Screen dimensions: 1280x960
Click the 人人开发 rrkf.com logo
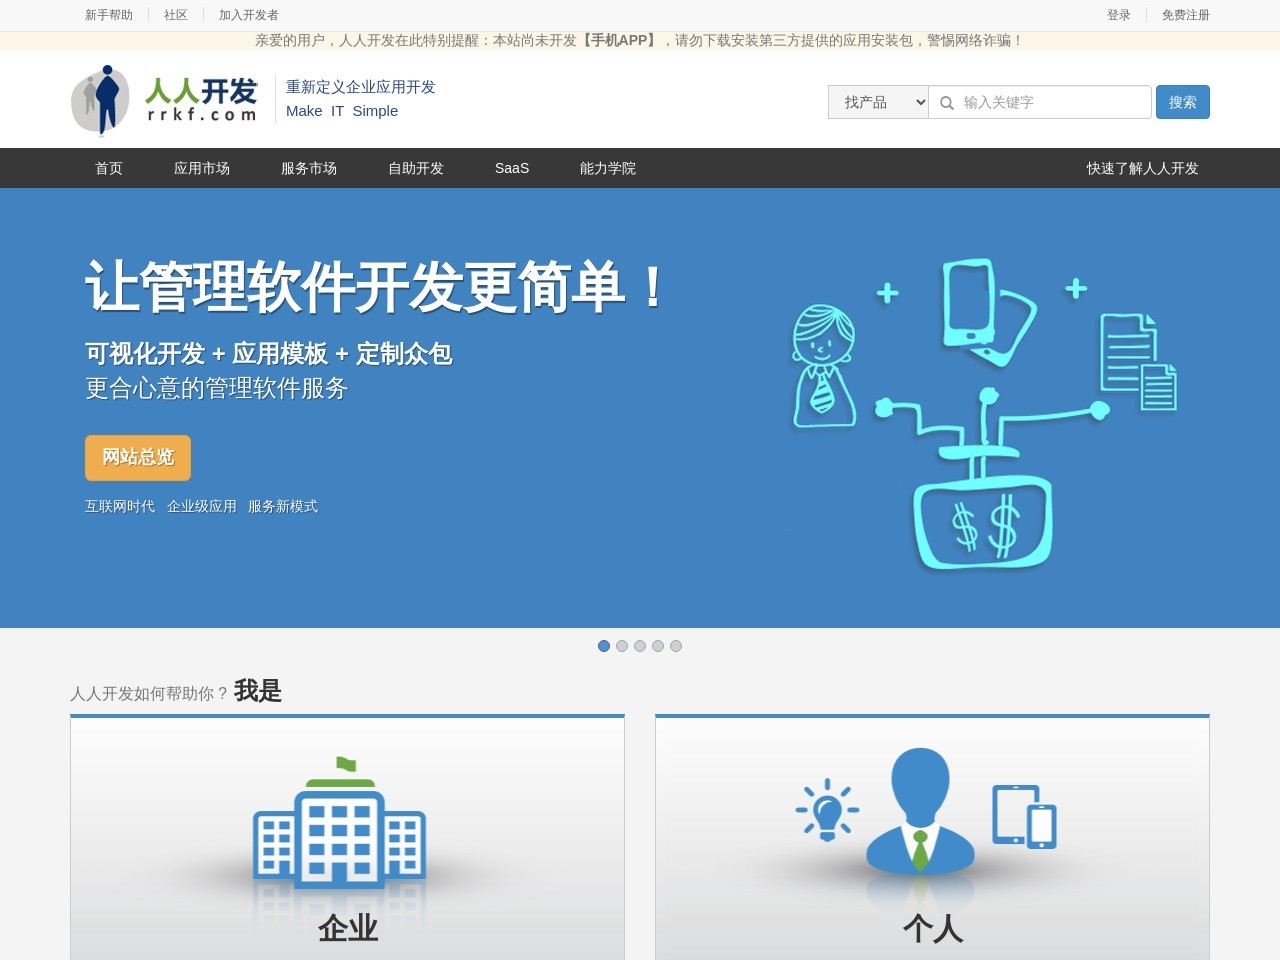(165, 100)
